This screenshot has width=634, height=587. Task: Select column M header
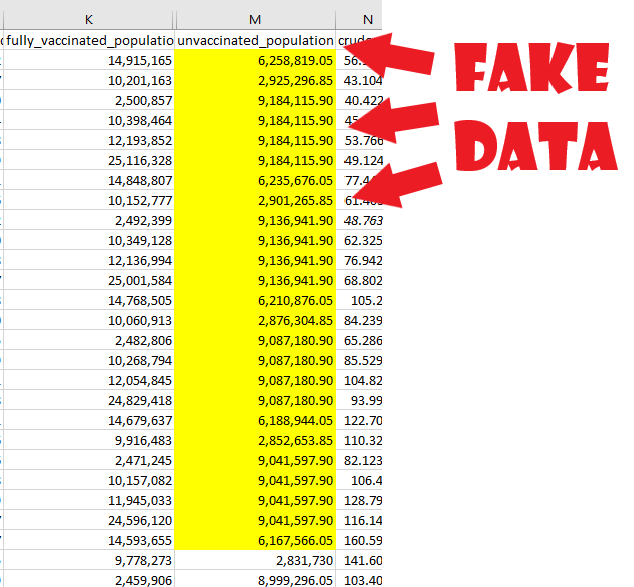click(255, 19)
